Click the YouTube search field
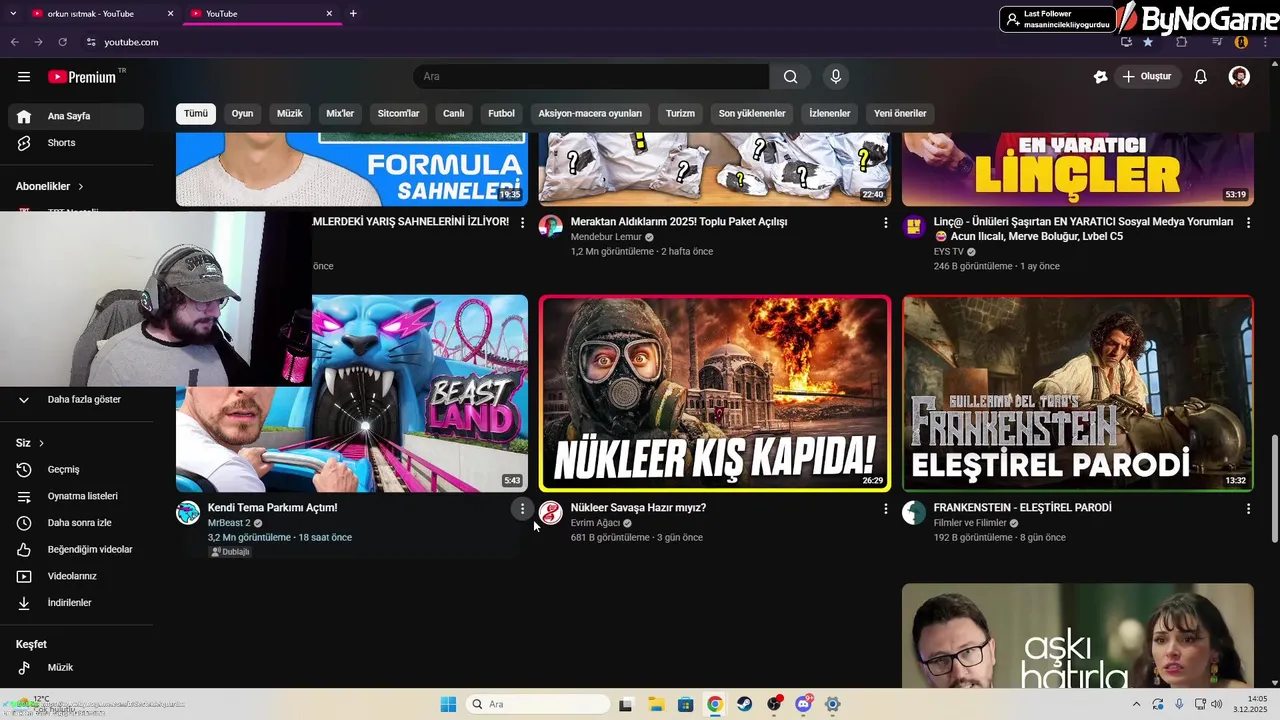This screenshot has height=720, width=1280. point(592,77)
